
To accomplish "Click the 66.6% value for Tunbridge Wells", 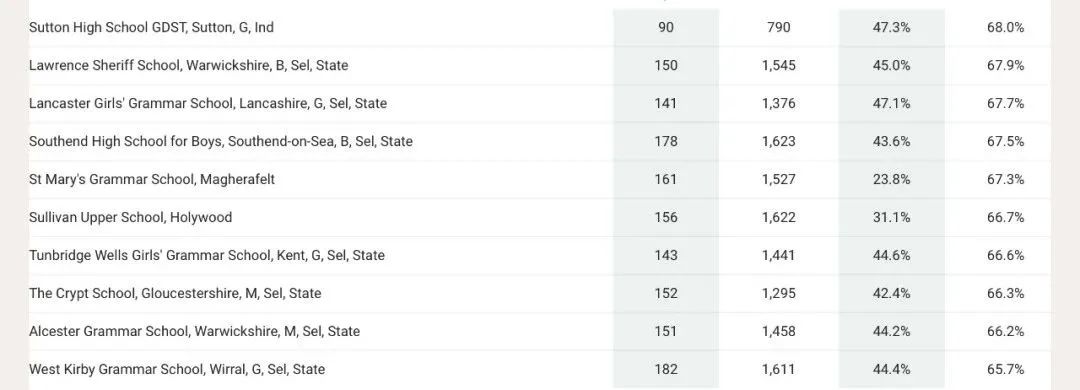I will [1006, 255].
